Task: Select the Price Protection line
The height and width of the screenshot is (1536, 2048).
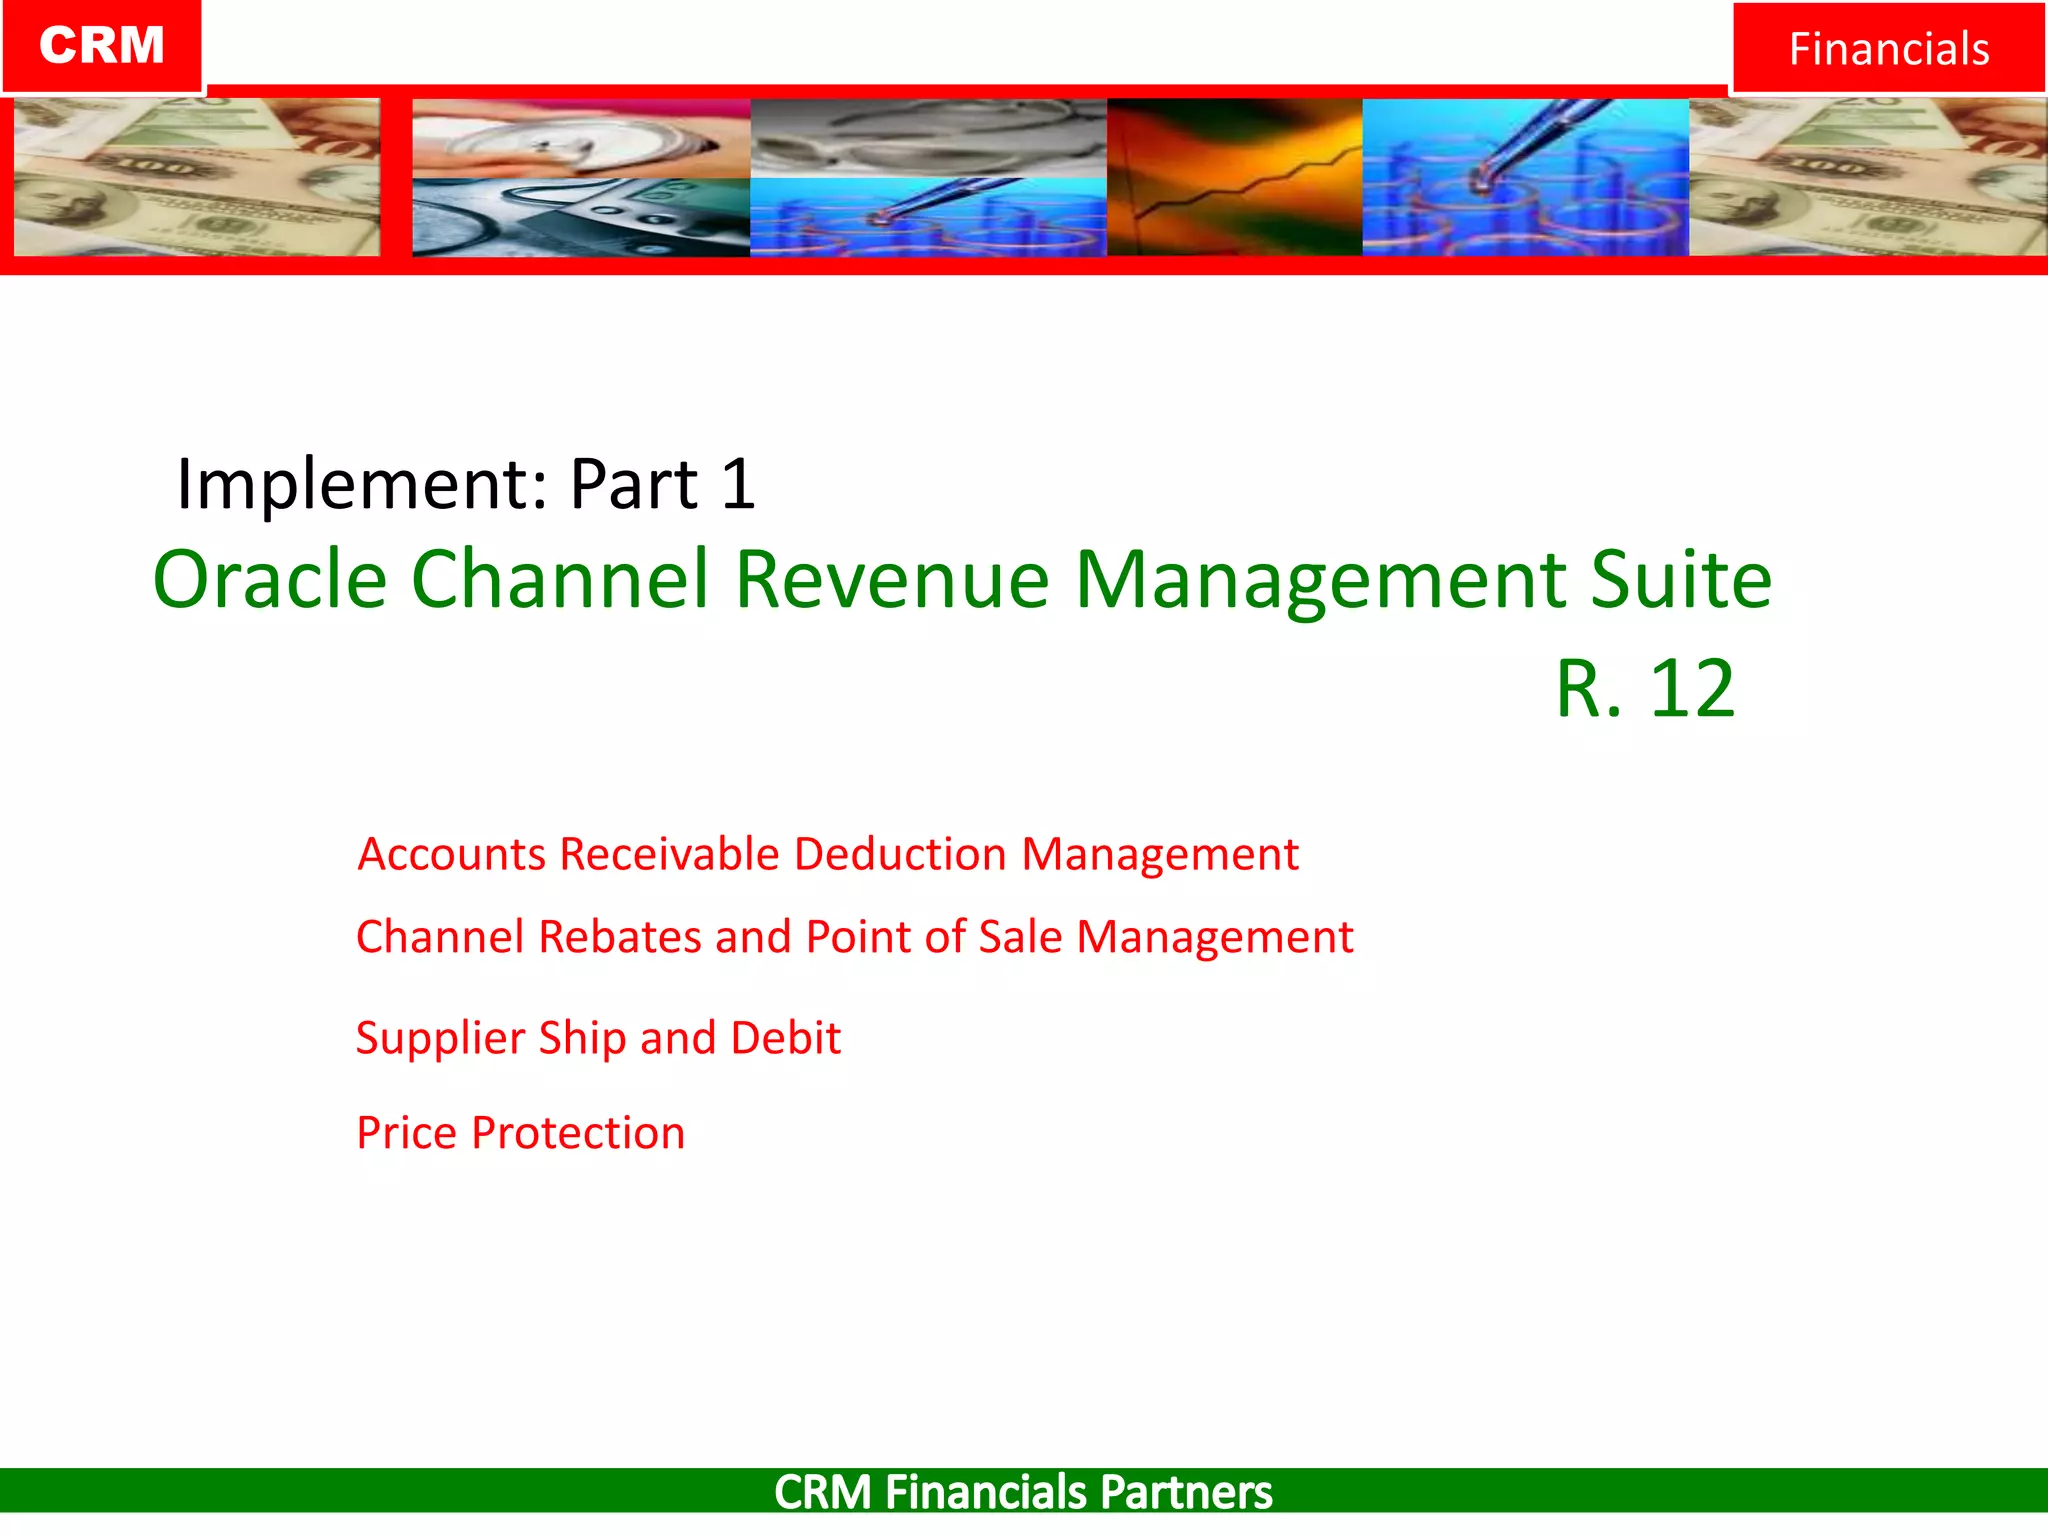Action: pyautogui.click(x=521, y=1133)
